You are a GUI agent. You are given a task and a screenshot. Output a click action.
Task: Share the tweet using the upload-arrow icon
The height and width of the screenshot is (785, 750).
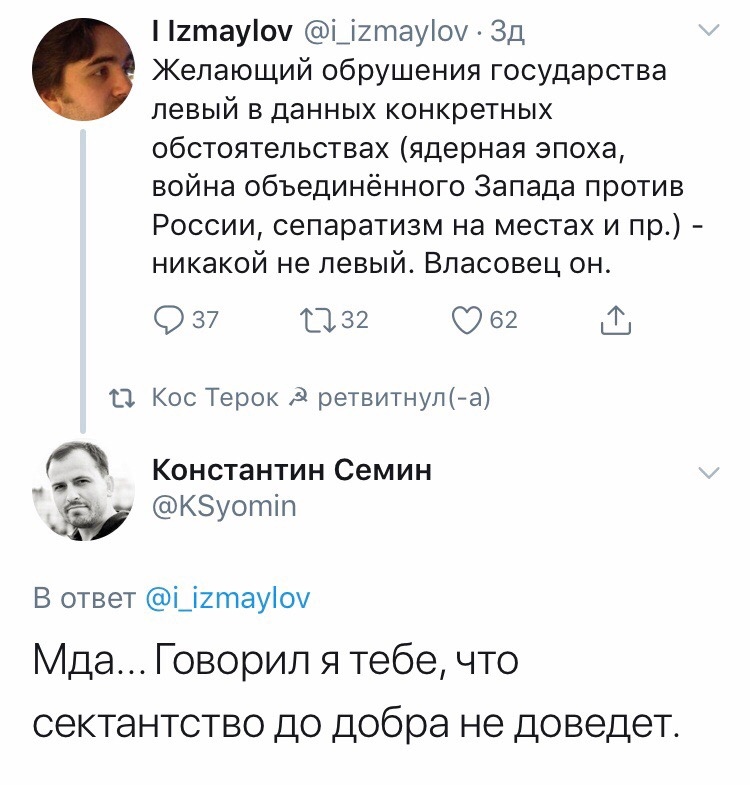pos(616,320)
